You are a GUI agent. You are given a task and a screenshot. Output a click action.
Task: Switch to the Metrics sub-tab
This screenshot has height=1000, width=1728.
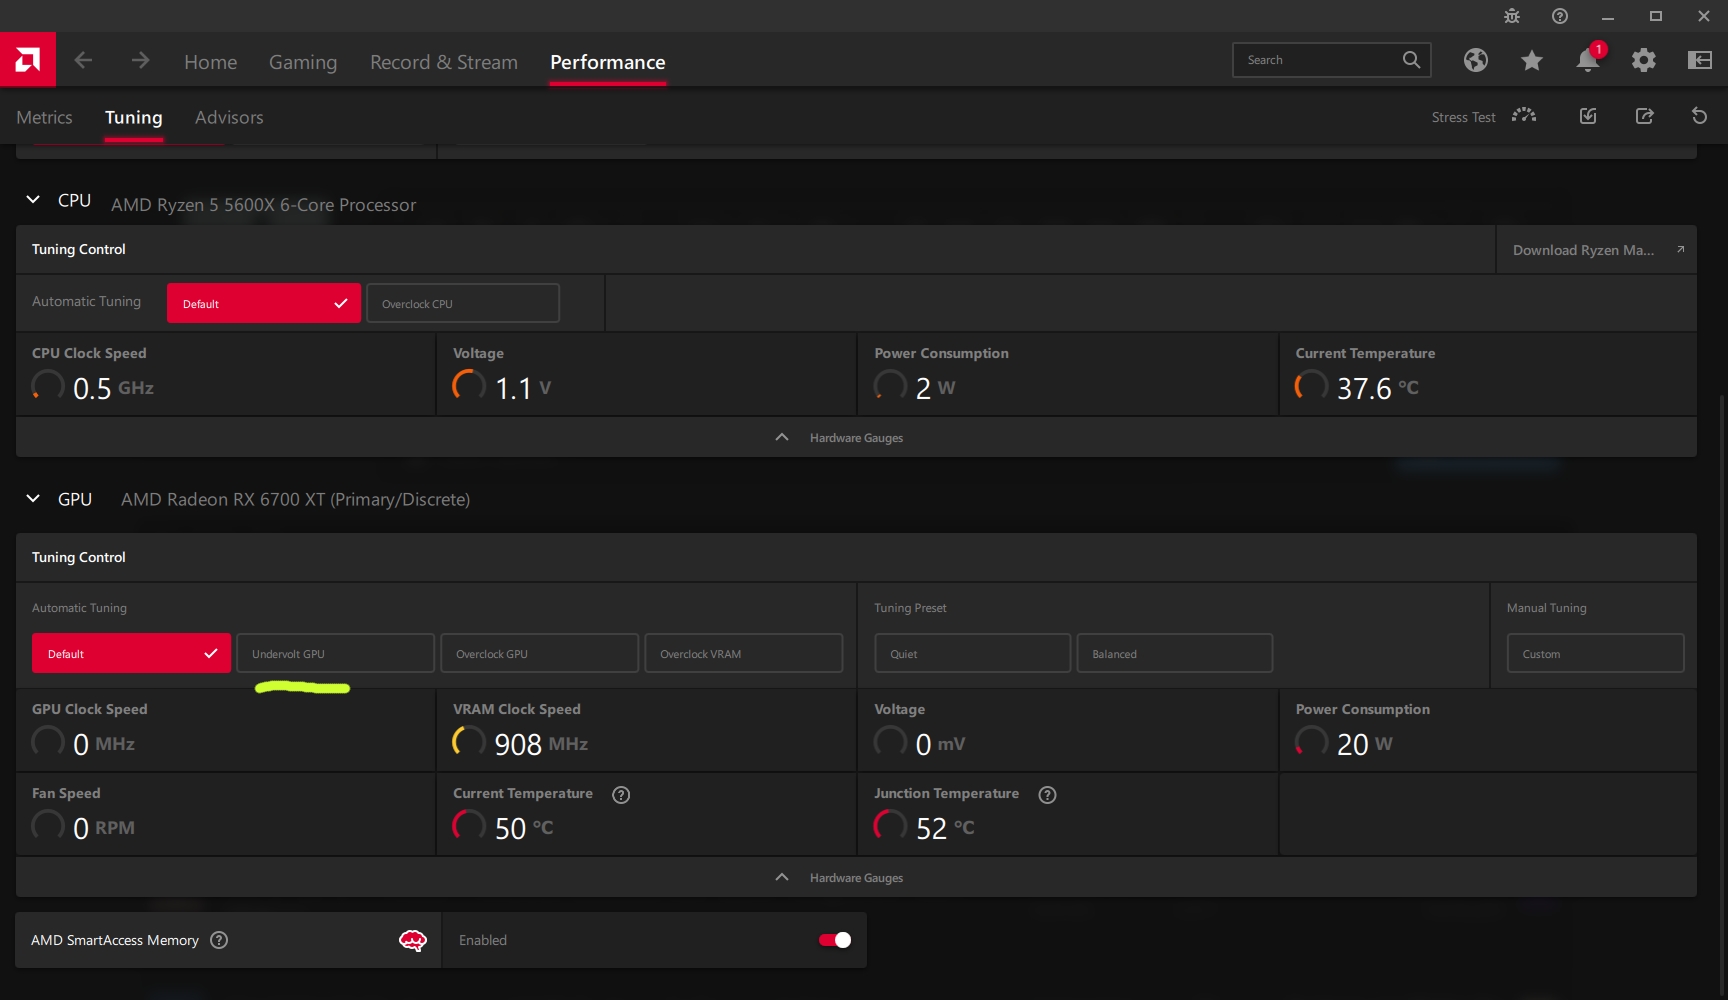click(x=44, y=117)
